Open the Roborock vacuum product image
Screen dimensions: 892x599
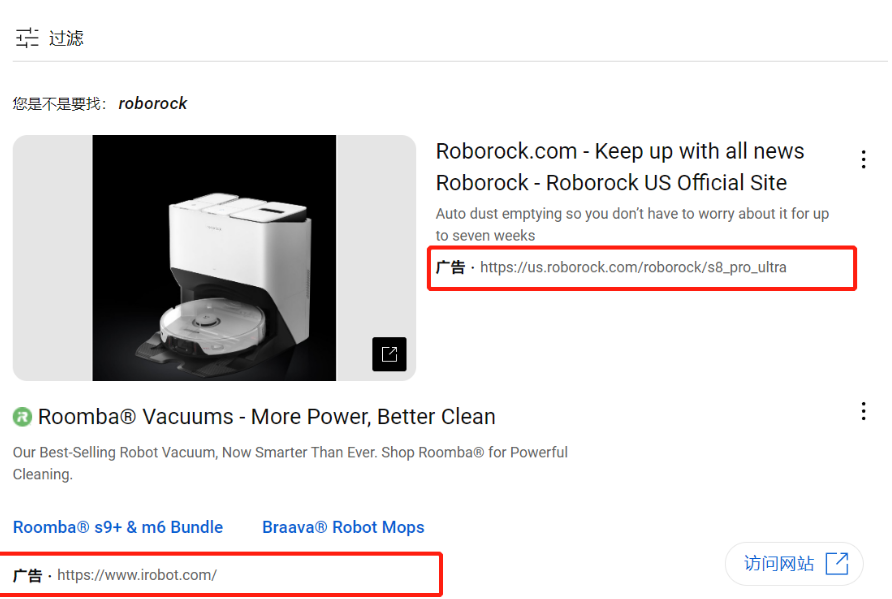pos(214,258)
